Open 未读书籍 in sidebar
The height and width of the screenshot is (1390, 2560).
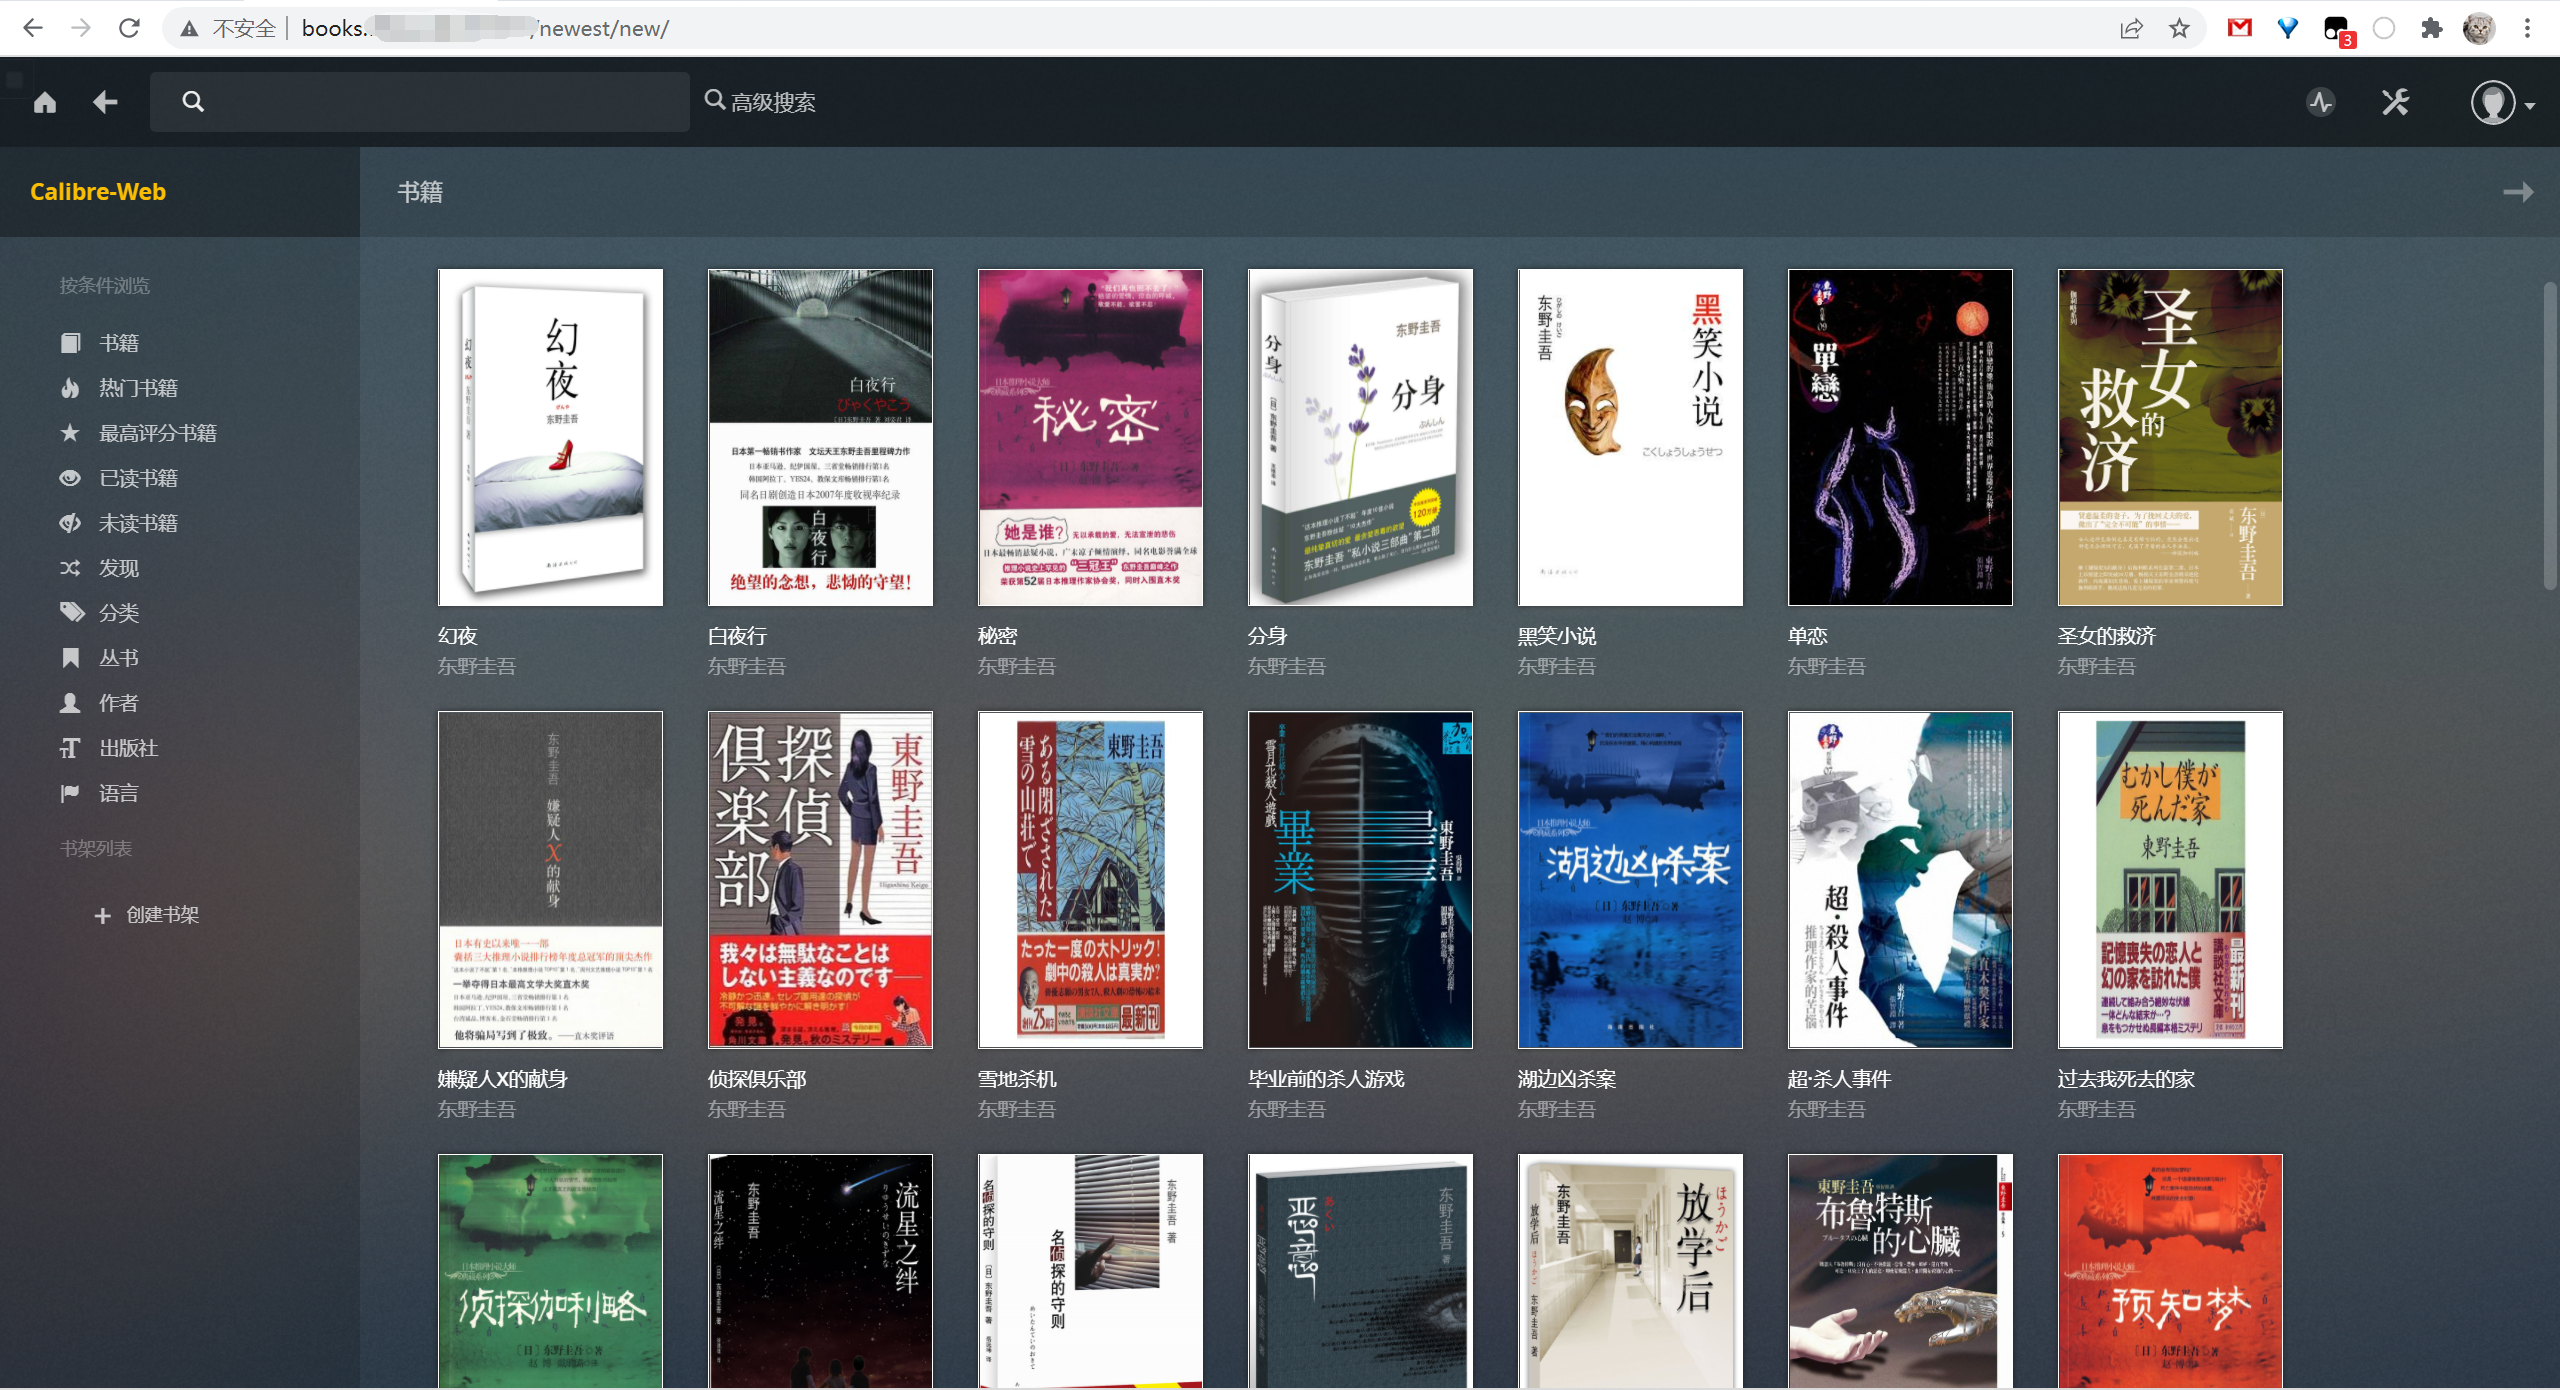pos(119,523)
